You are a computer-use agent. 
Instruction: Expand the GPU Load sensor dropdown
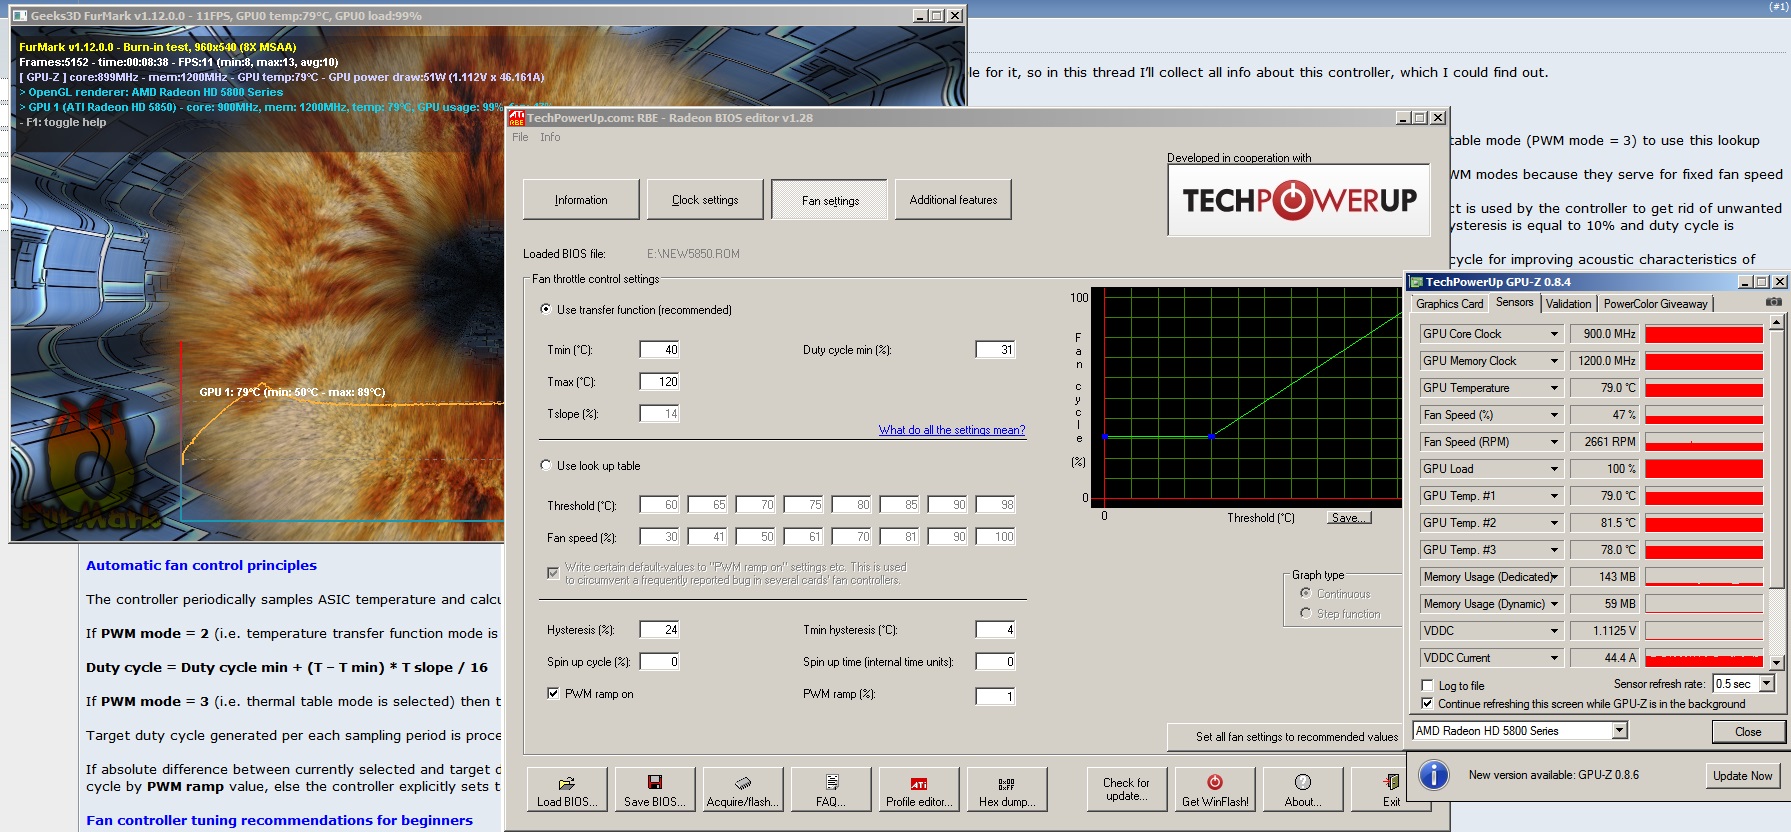(x=1554, y=469)
